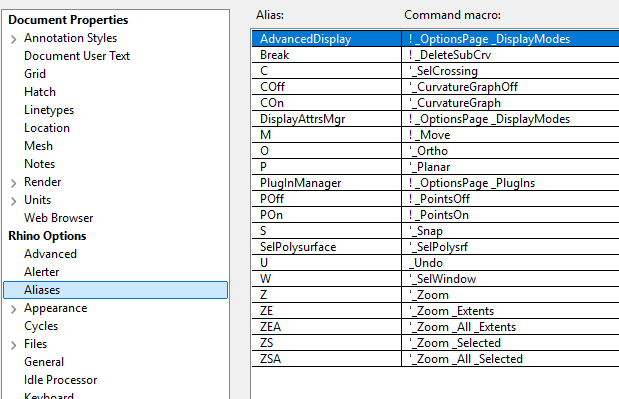This screenshot has width=619, height=399.
Task: Edit the '_Ortho' command macro
Action: [x=510, y=151]
